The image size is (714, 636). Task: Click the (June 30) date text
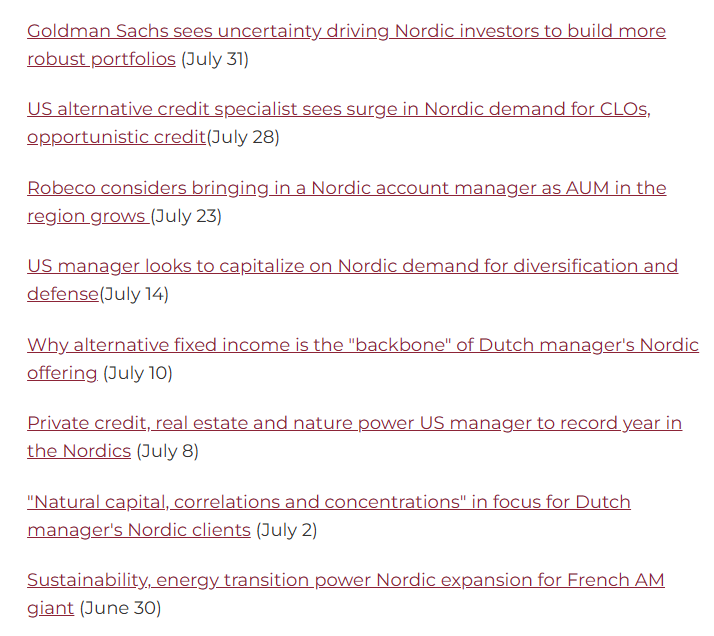point(120,608)
